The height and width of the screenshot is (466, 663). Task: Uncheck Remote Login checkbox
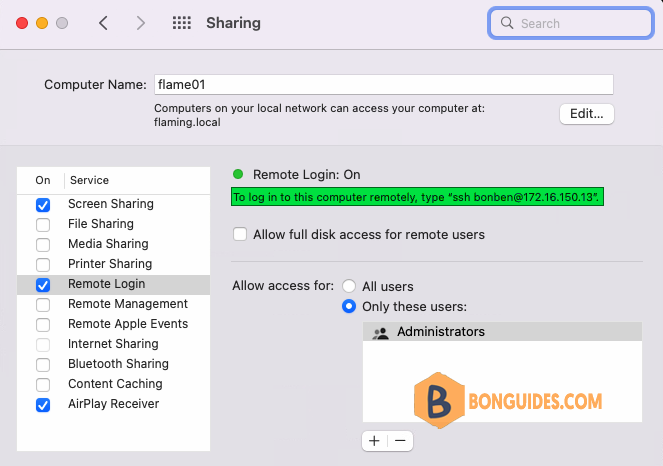point(43,285)
